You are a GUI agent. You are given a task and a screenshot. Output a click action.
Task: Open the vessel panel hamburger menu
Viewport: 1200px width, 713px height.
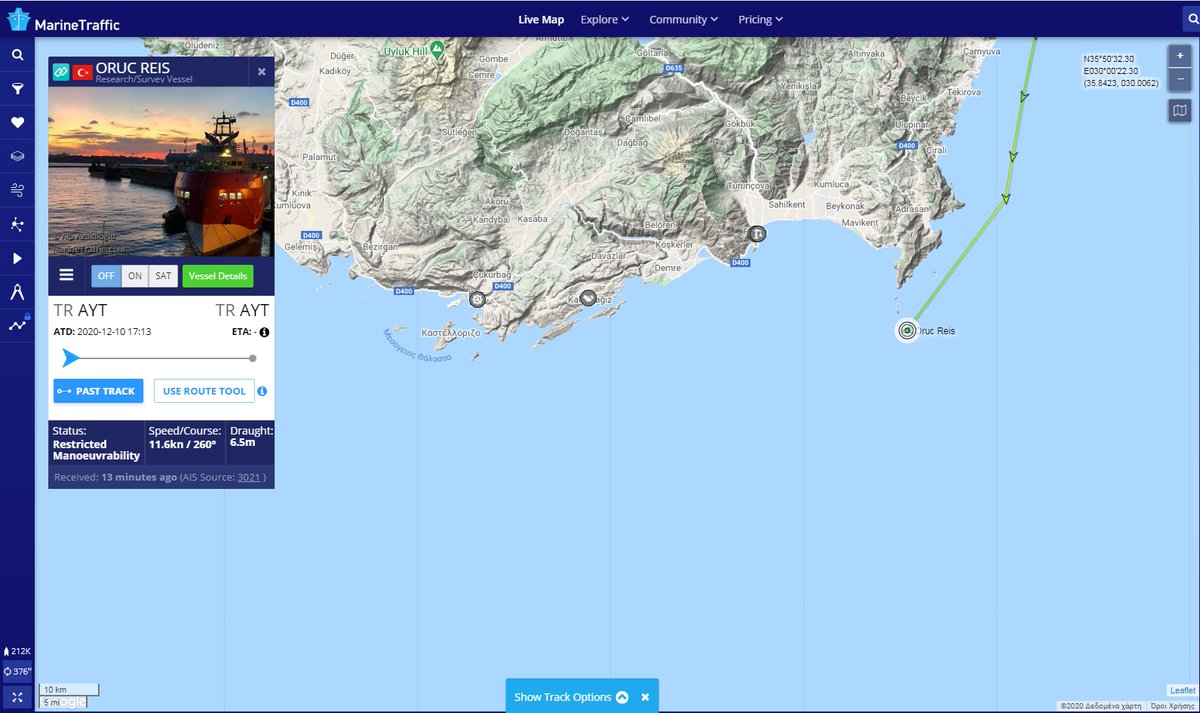67,276
